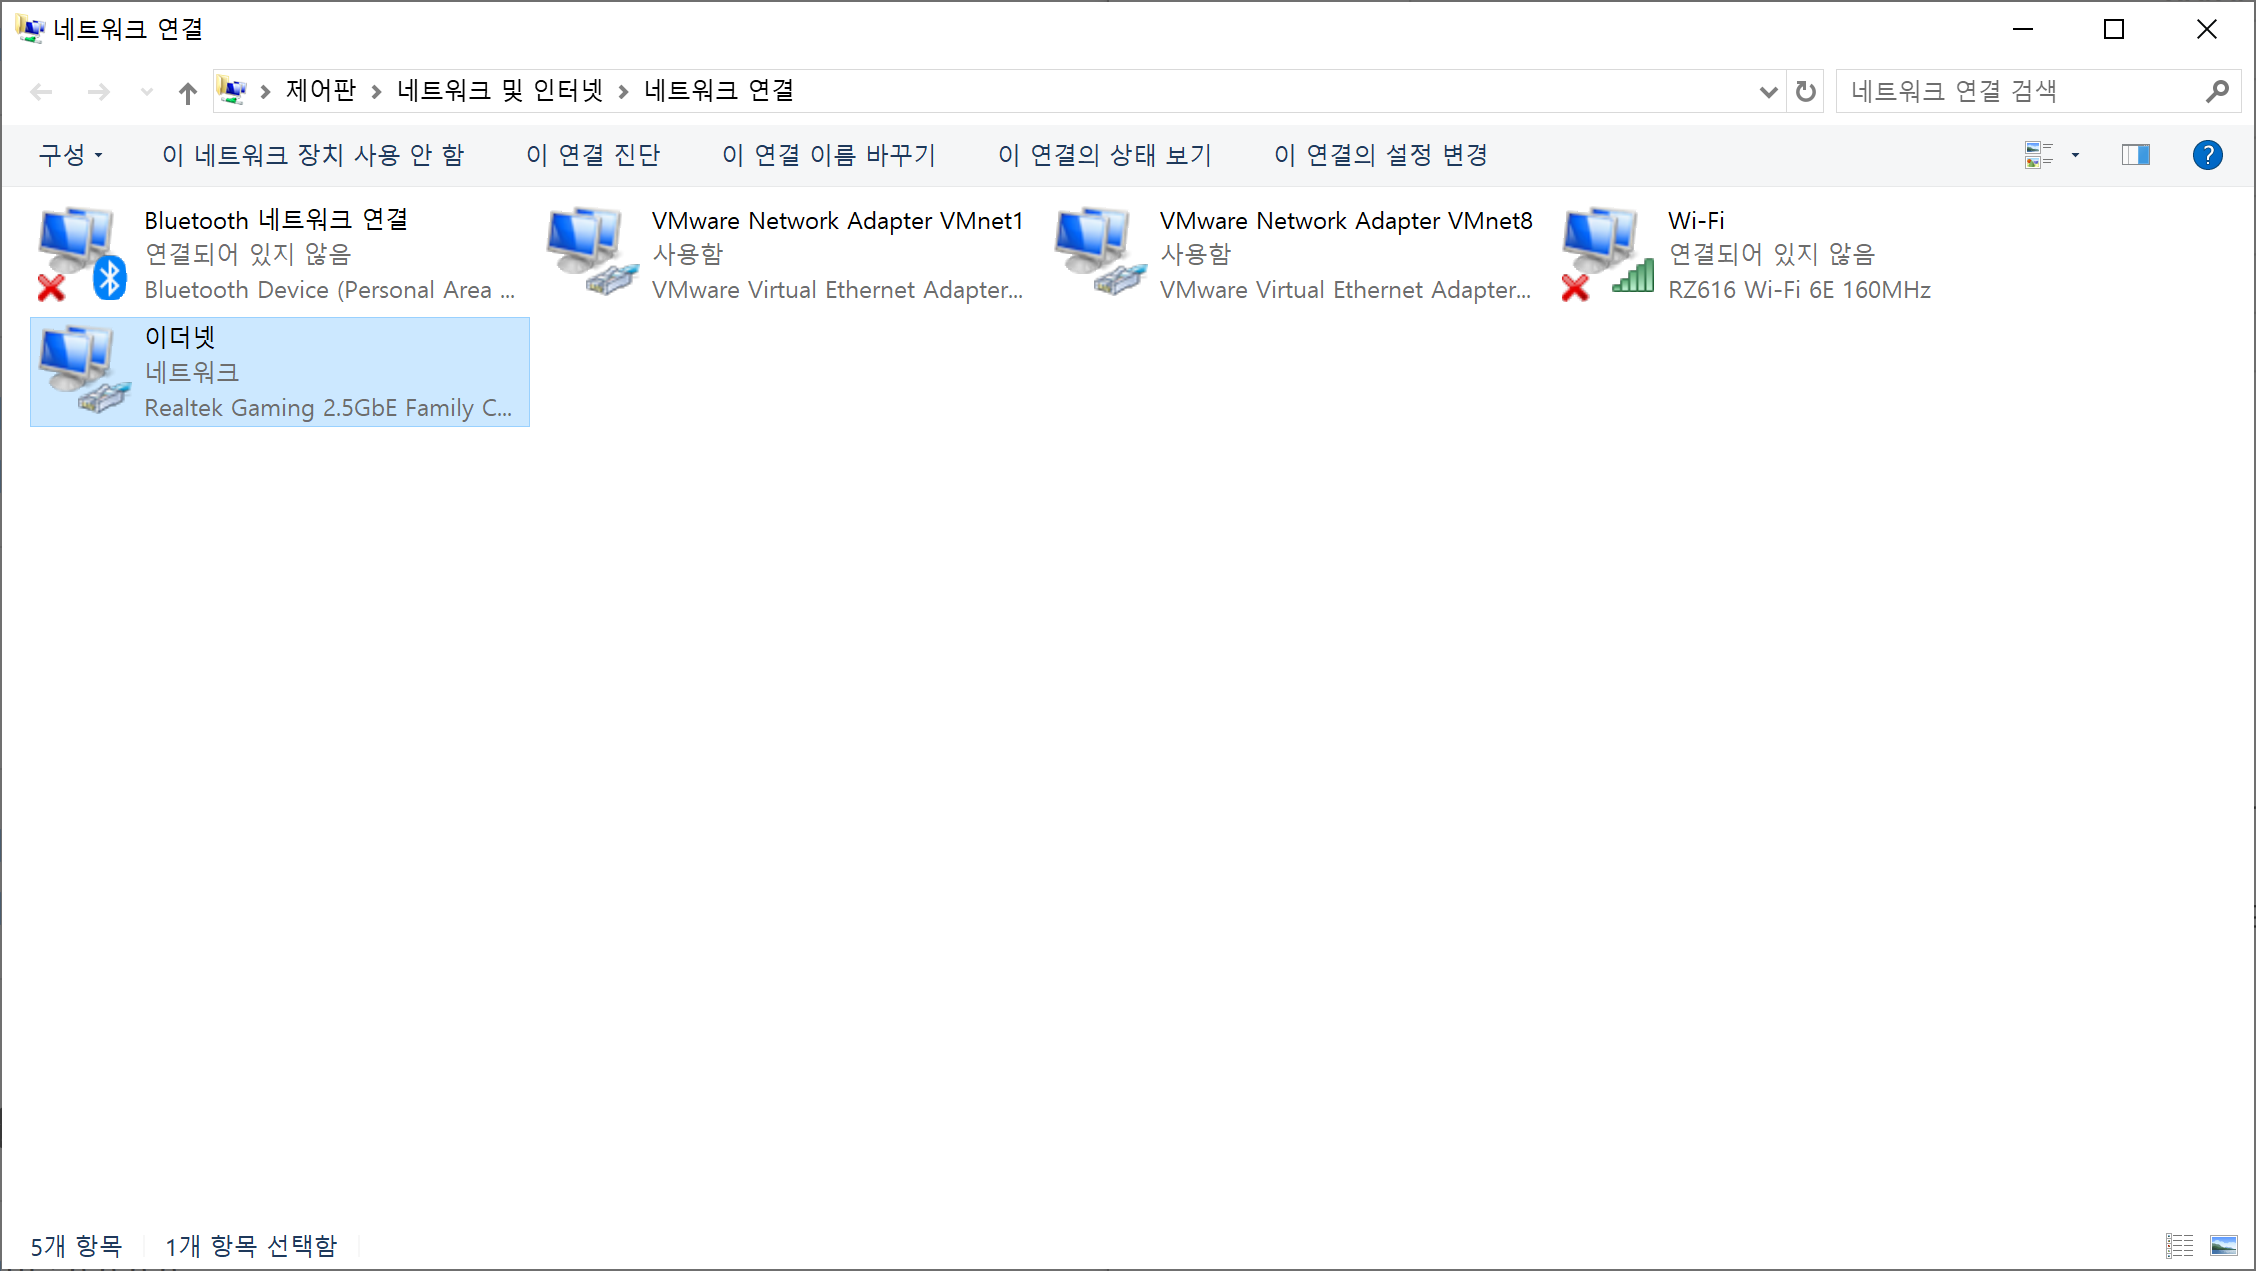
Task: Click the up one level arrow
Action: (x=187, y=93)
